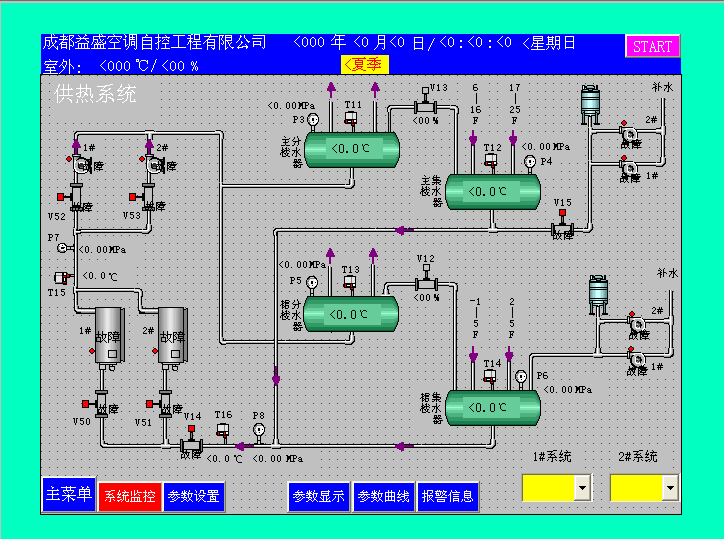The height and width of the screenshot is (539, 724).
Task: Click the 夏季 season indicator
Action: pos(364,64)
